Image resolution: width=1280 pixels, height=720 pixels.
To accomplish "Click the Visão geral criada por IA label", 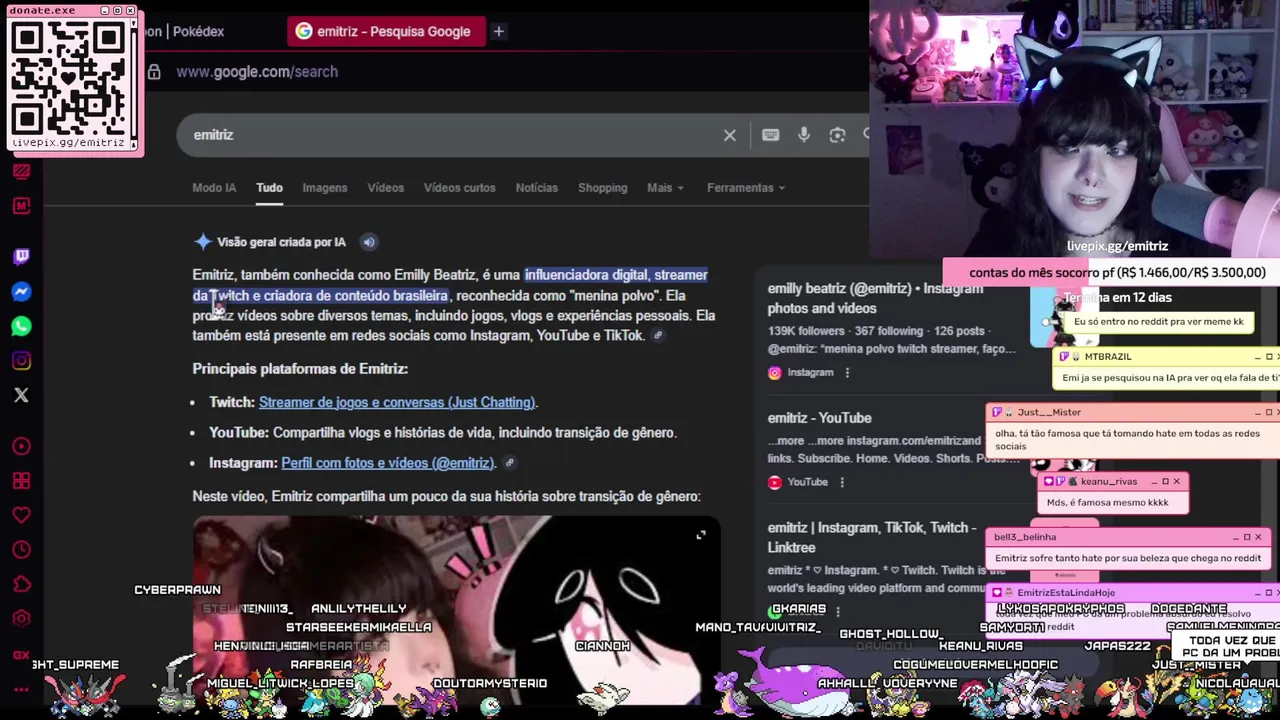I will click(281, 242).
